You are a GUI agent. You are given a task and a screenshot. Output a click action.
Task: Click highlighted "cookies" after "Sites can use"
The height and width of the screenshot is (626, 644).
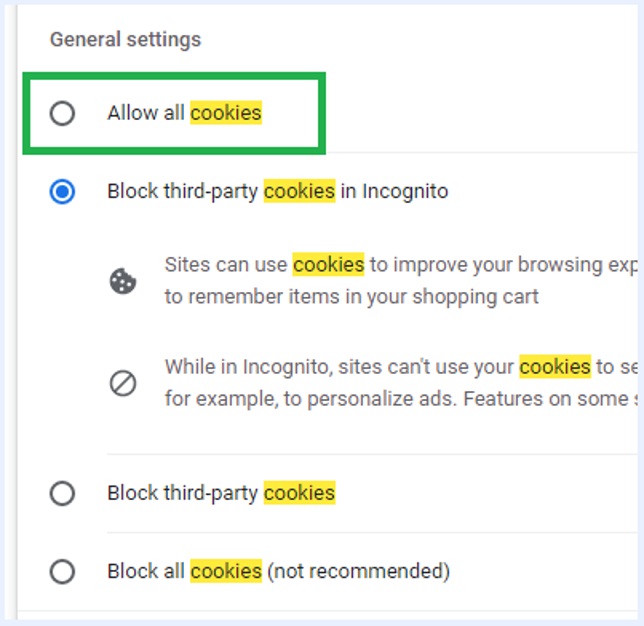[328, 265]
